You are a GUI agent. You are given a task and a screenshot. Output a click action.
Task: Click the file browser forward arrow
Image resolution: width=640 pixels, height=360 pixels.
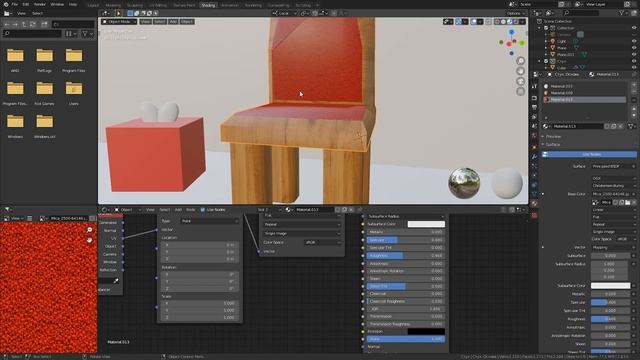click(x=16, y=24)
